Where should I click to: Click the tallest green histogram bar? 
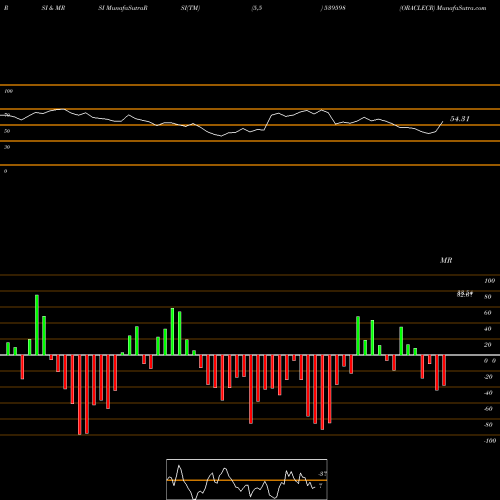(x=37, y=325)
